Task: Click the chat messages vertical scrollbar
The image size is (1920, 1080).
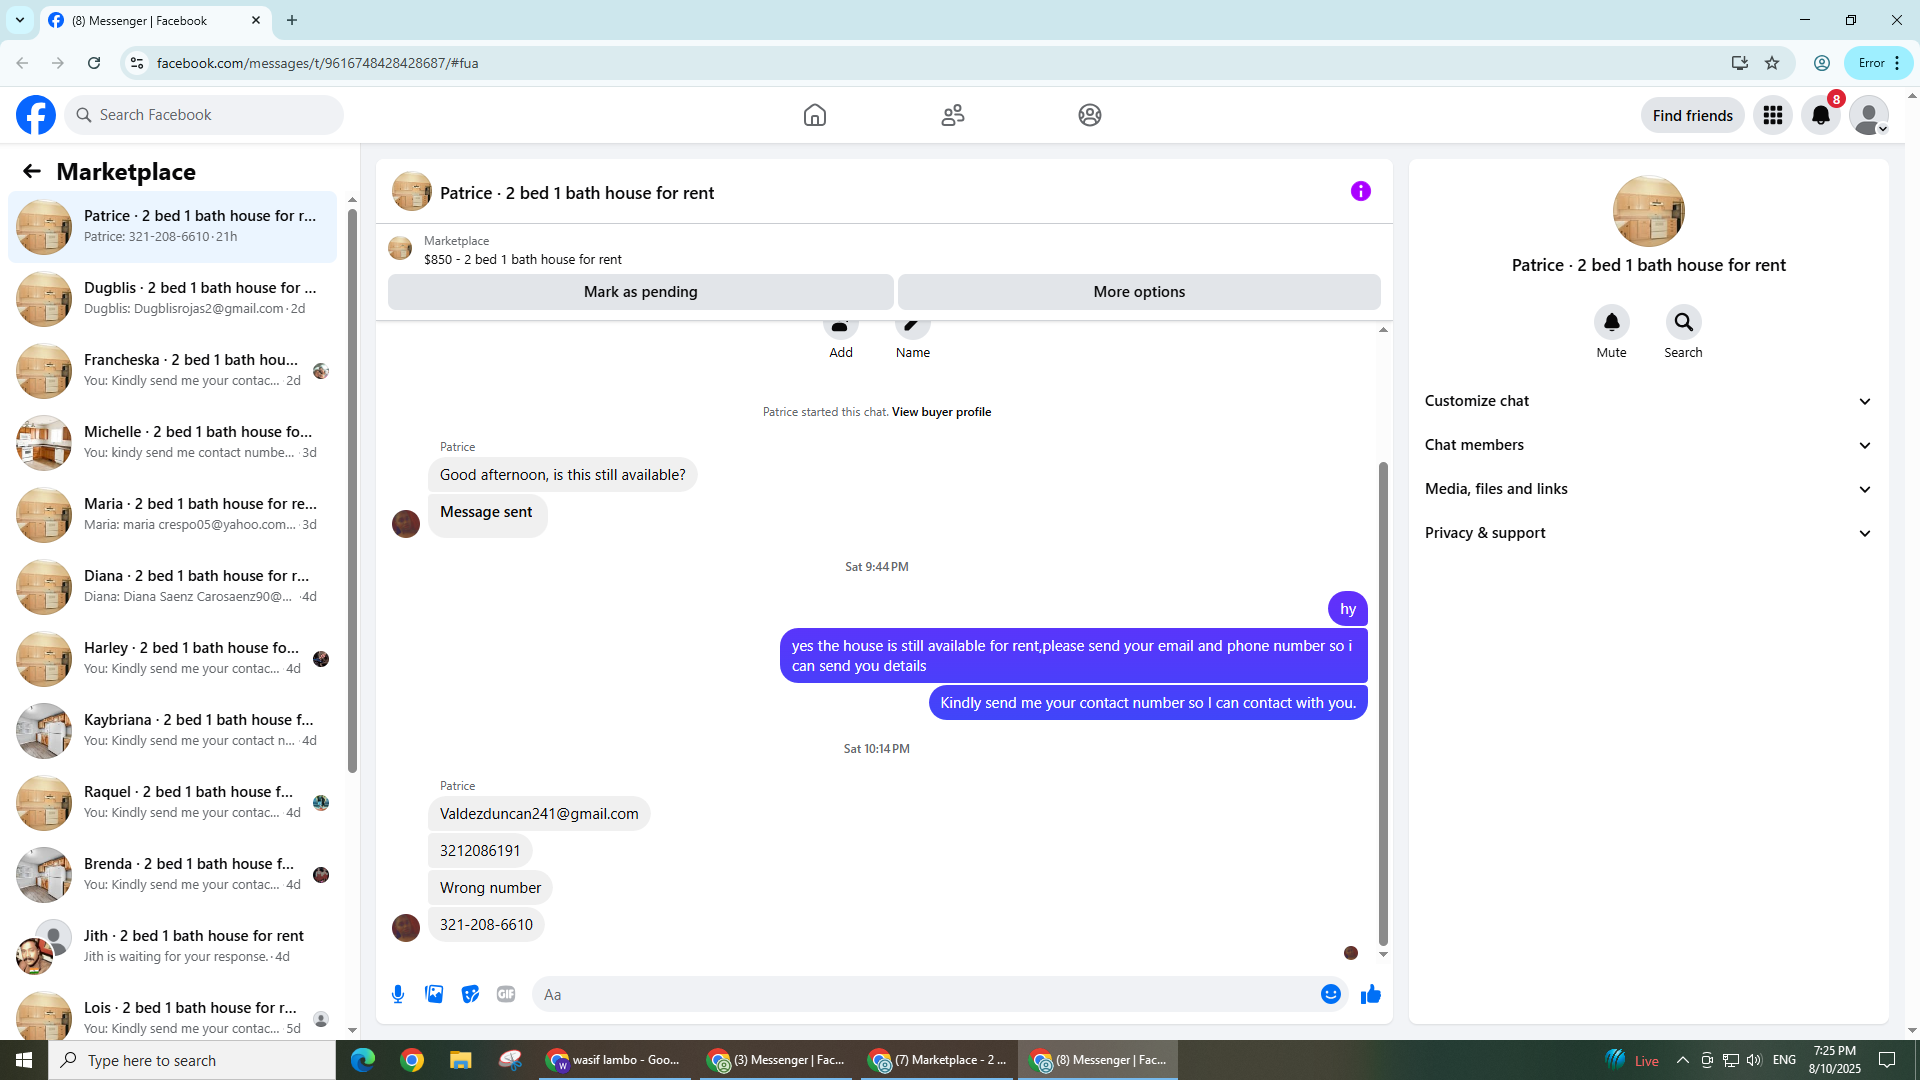Action: point(1383,700)
